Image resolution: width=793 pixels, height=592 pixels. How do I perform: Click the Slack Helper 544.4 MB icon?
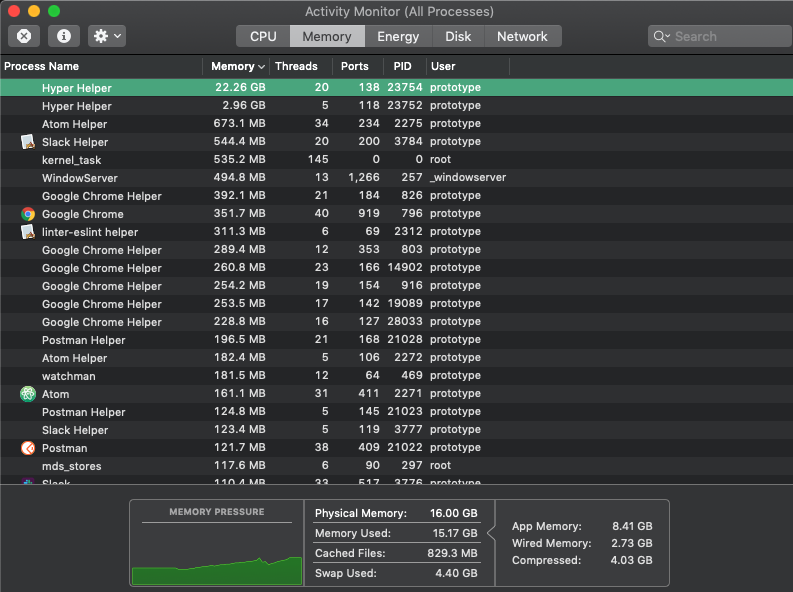tap(28, 142)
